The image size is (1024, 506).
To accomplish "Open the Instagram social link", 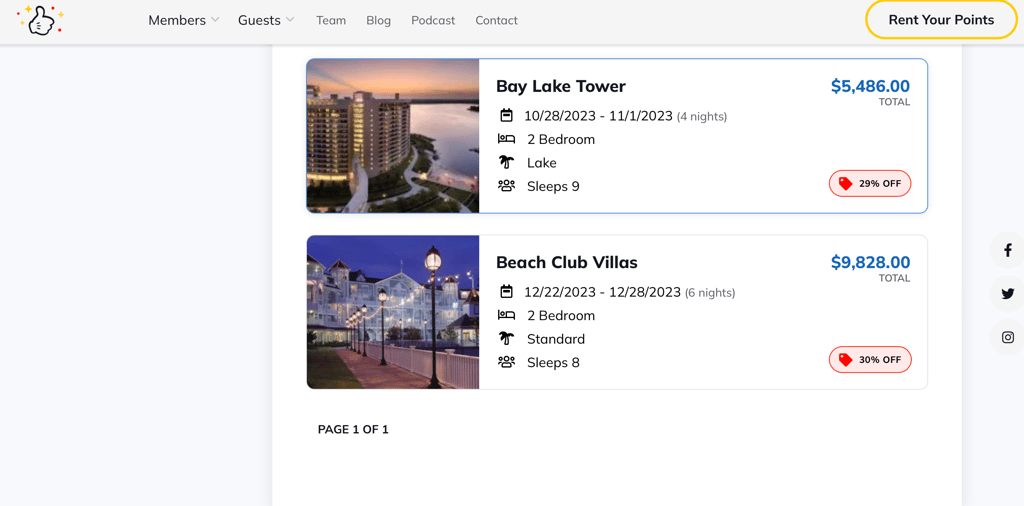I will coord(1008,338).
